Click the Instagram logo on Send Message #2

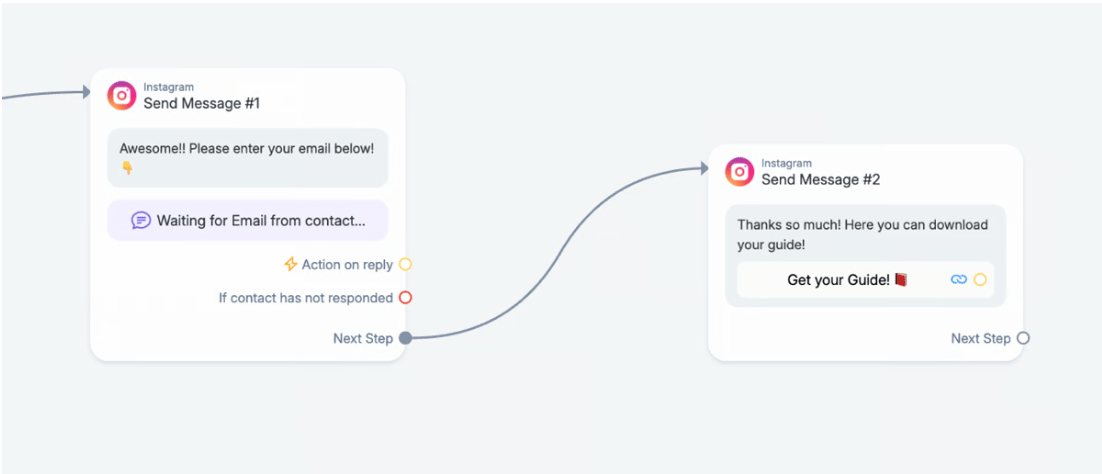tap(739, 172)
